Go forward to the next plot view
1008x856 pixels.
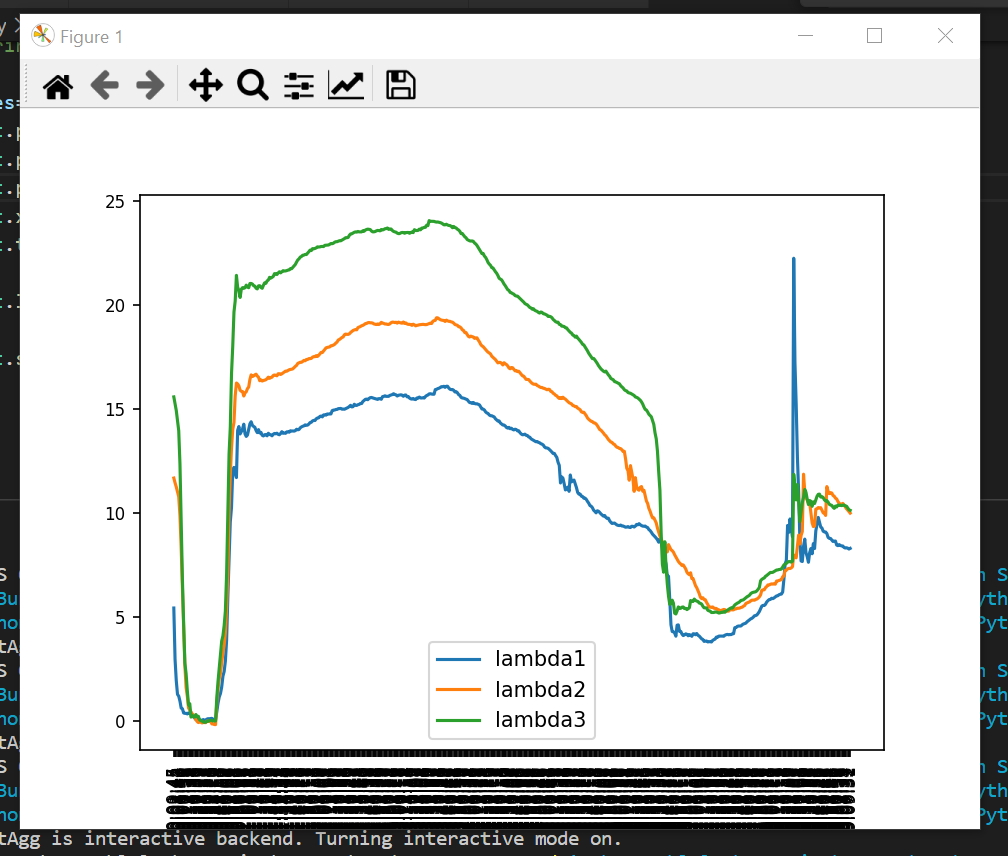point(150,86)
